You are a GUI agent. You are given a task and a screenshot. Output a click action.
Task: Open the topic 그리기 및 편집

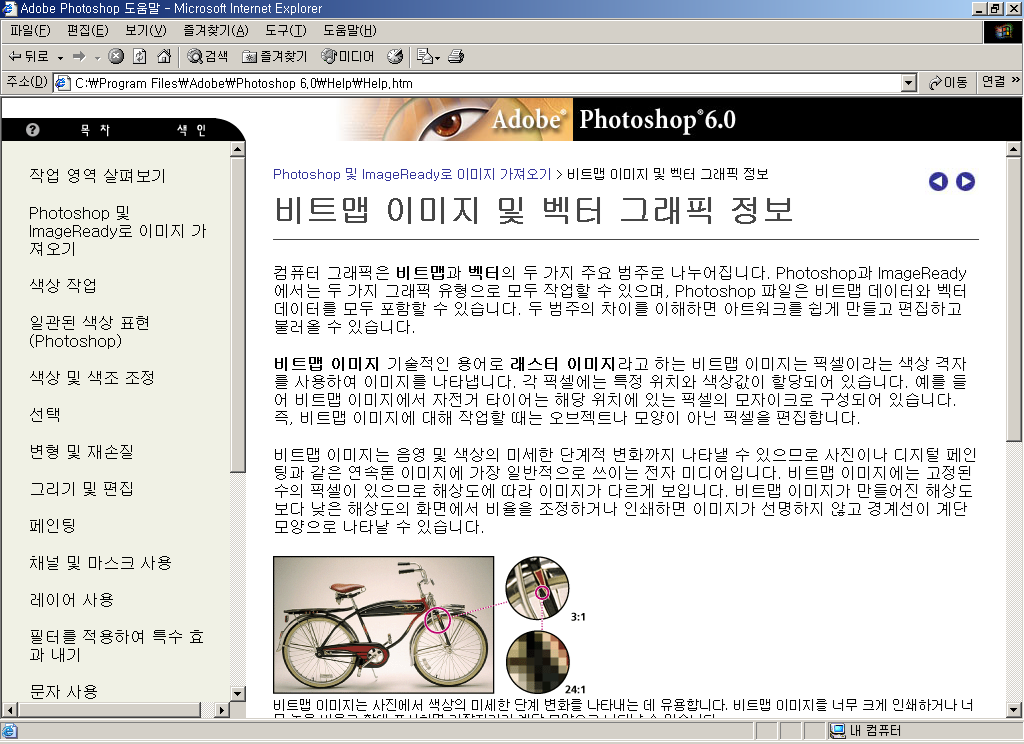coord(82,489)
